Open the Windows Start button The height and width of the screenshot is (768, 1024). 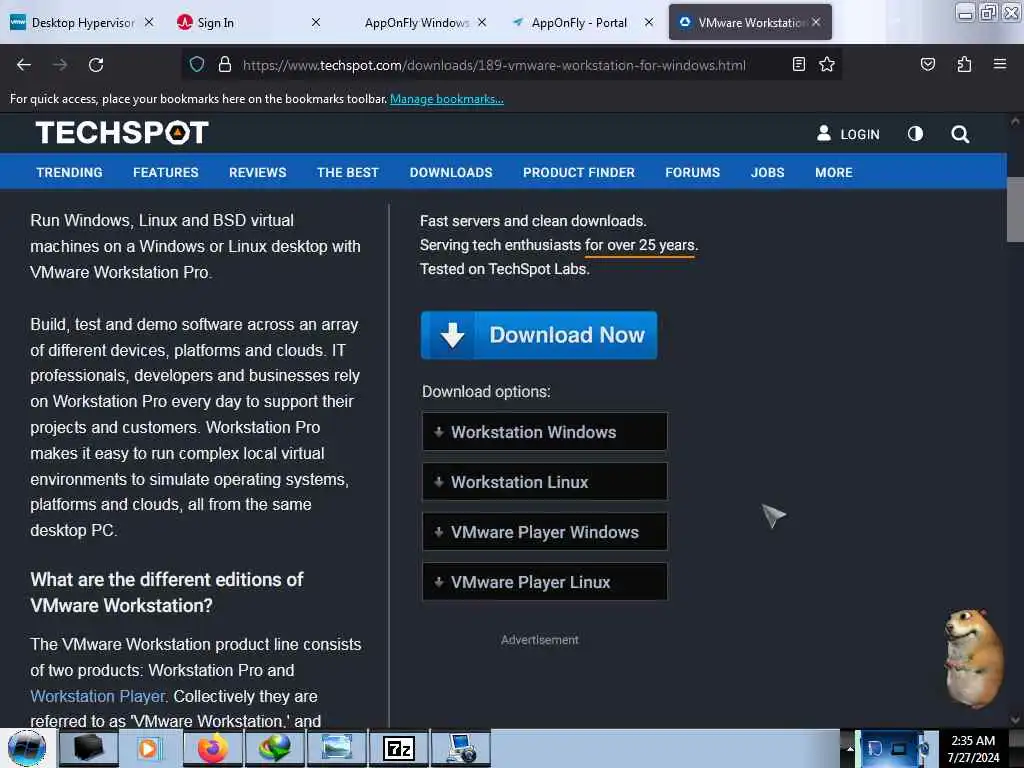(26, 748)
